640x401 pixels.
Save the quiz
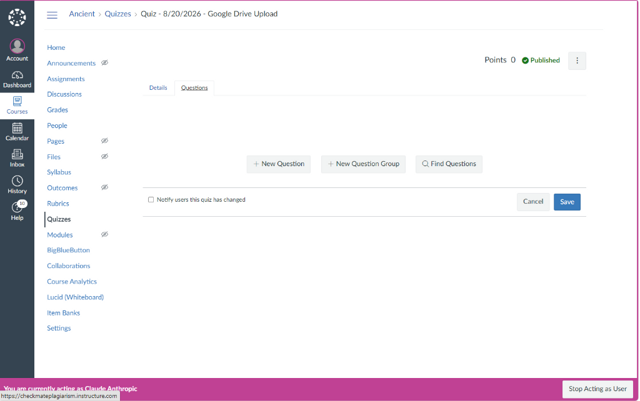click(x=567, y=202)
